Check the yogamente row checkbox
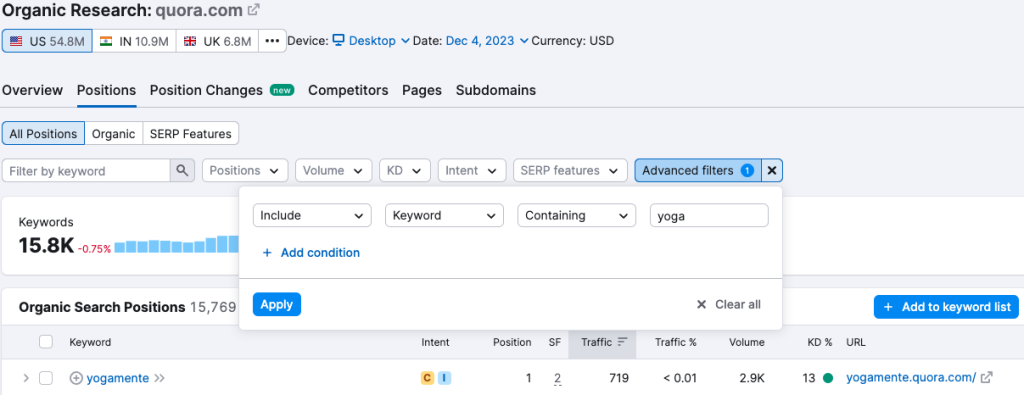This screenshot has width=1024, height=395. 46,378
